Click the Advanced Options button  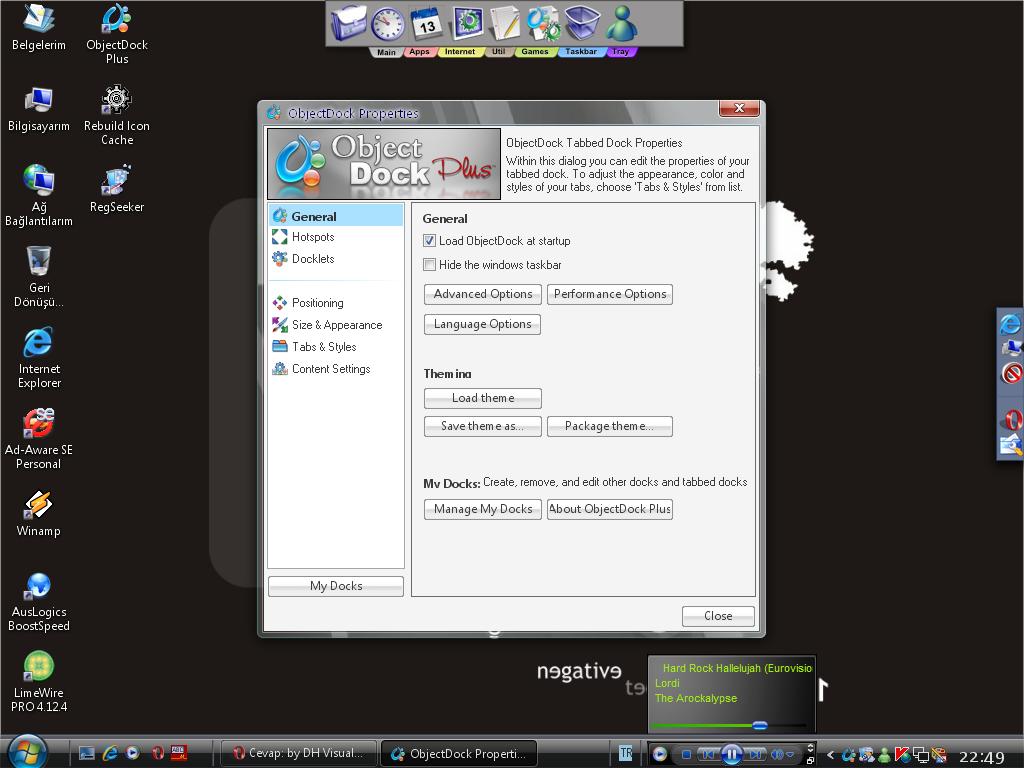(482, 294)
